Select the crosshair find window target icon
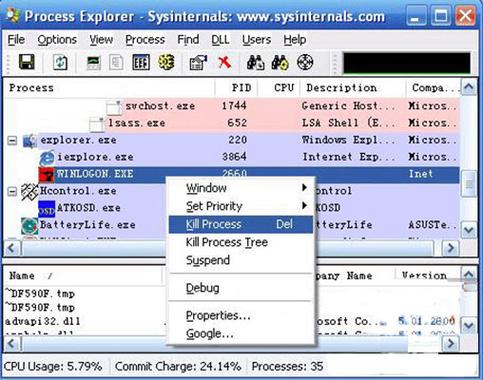This screenshot has width=483, height=380. pyautogui.click(x=305, y=62)
